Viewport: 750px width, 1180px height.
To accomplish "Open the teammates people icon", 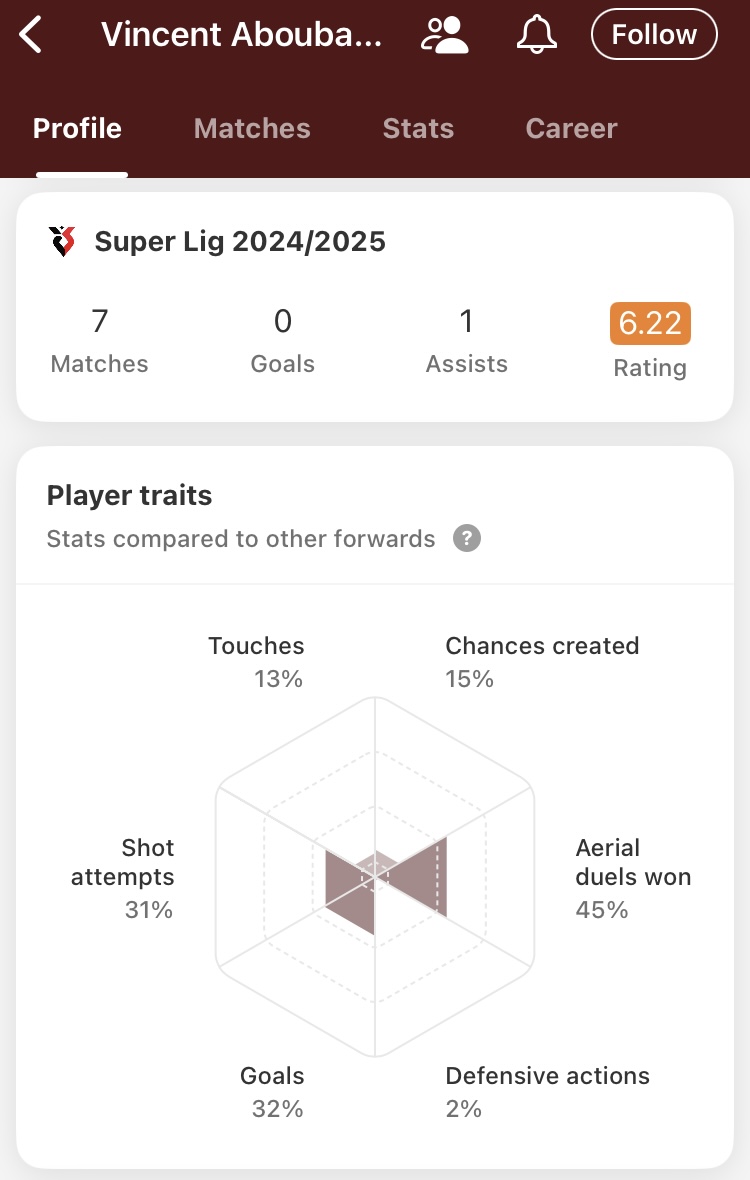I will point(444,35).
